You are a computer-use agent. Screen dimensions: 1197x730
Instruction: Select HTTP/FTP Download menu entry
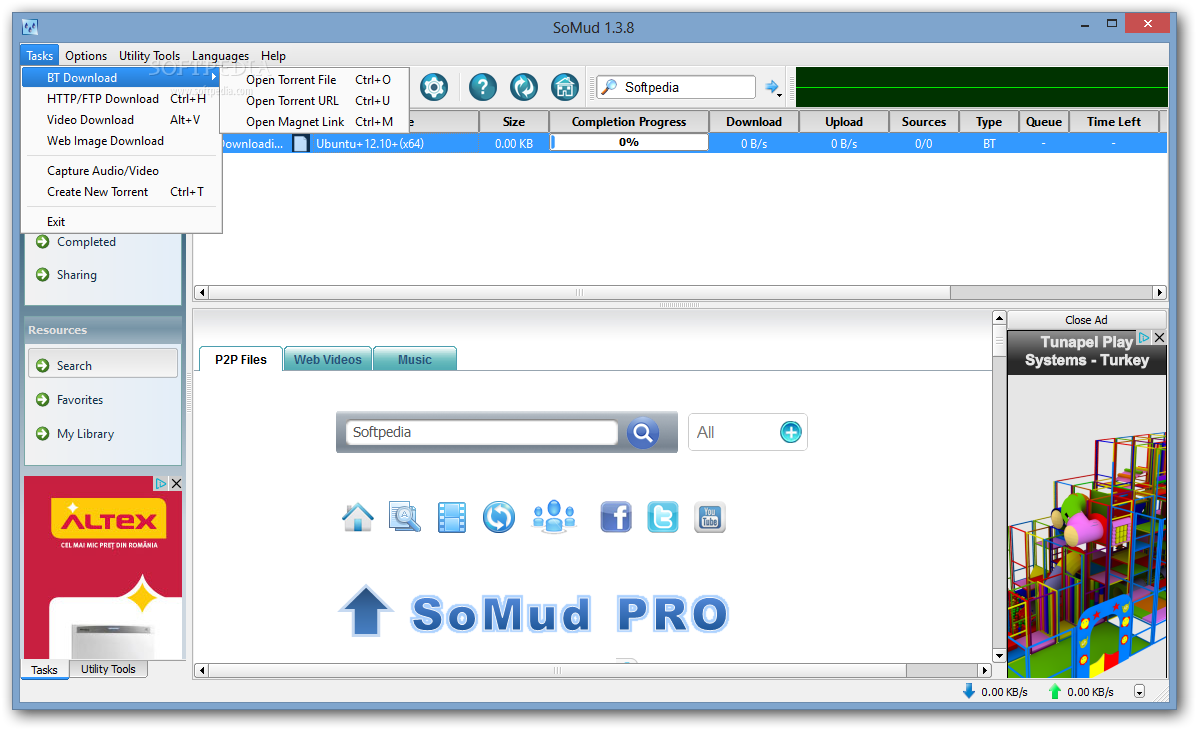pyautogui.click(x=121, y=99)
